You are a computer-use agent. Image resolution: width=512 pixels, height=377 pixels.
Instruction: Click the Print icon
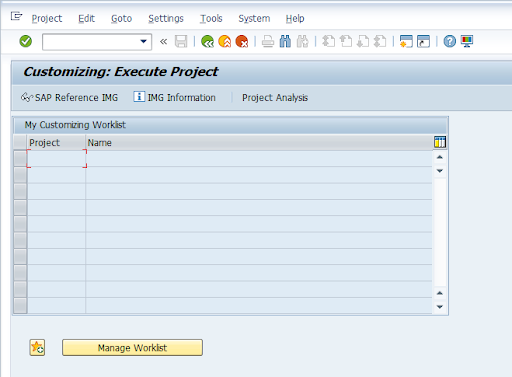point(268,42)
